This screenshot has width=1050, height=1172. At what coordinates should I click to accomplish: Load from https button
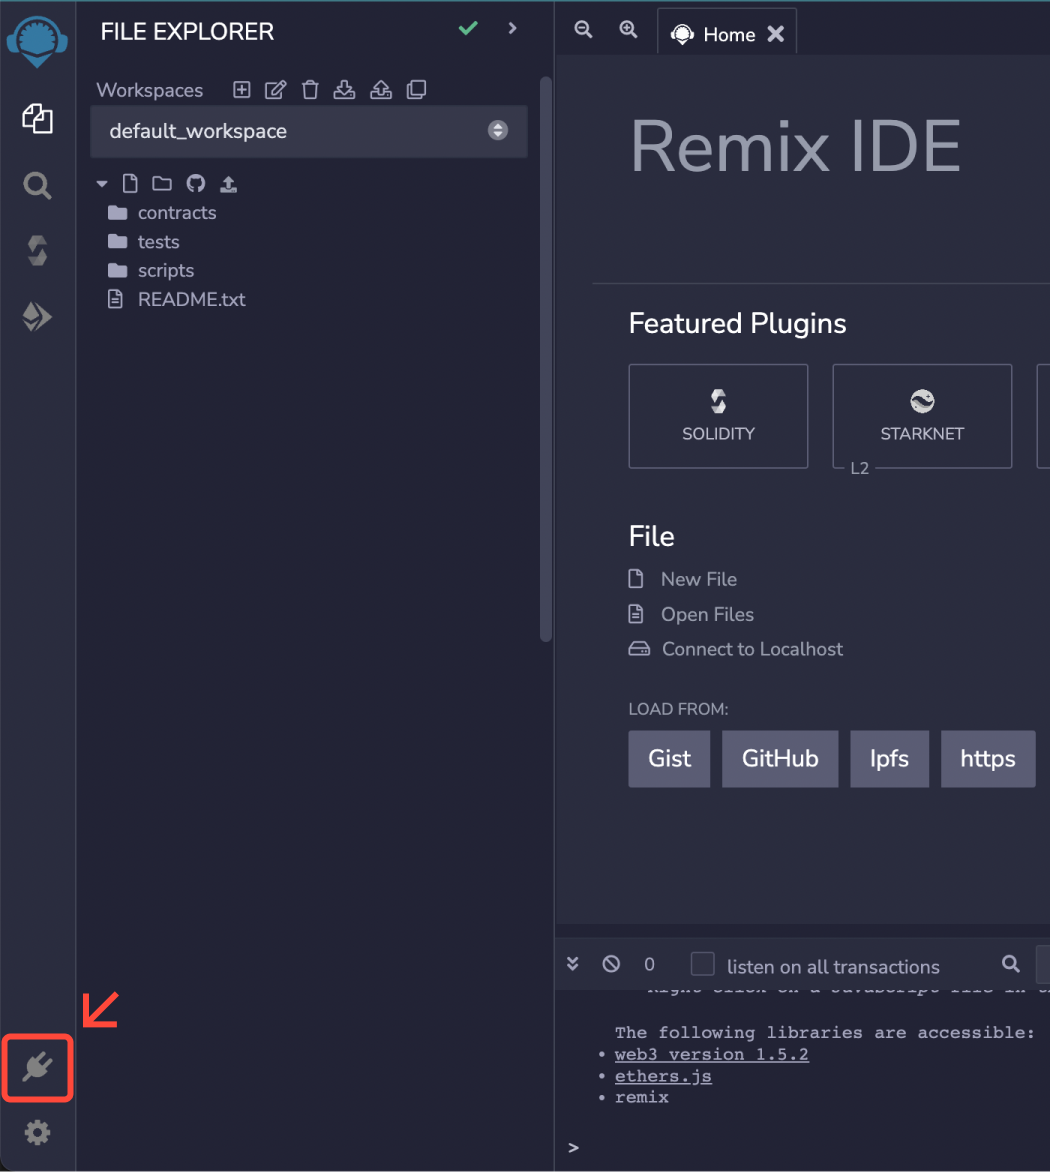[988, 759]
